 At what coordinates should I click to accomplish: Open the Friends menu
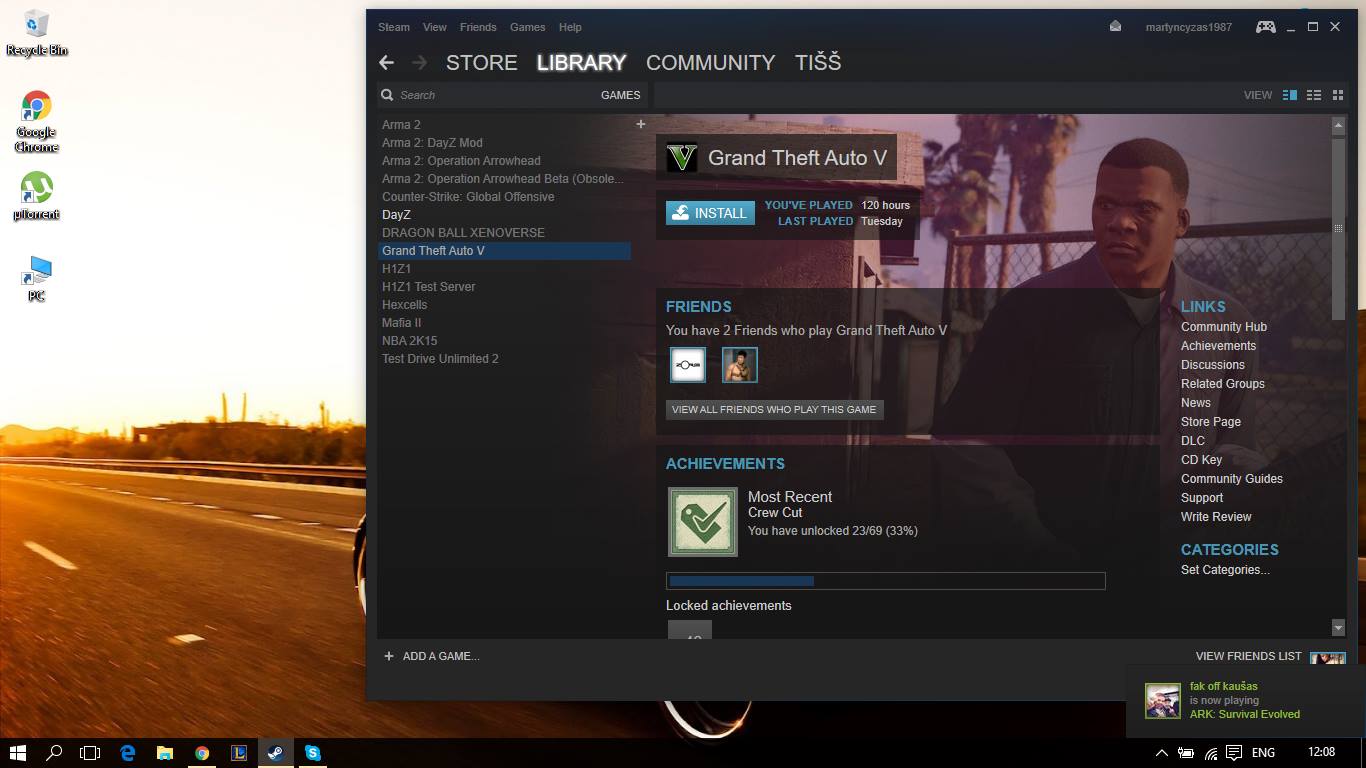pyautogui.click(x=478, y=27)
